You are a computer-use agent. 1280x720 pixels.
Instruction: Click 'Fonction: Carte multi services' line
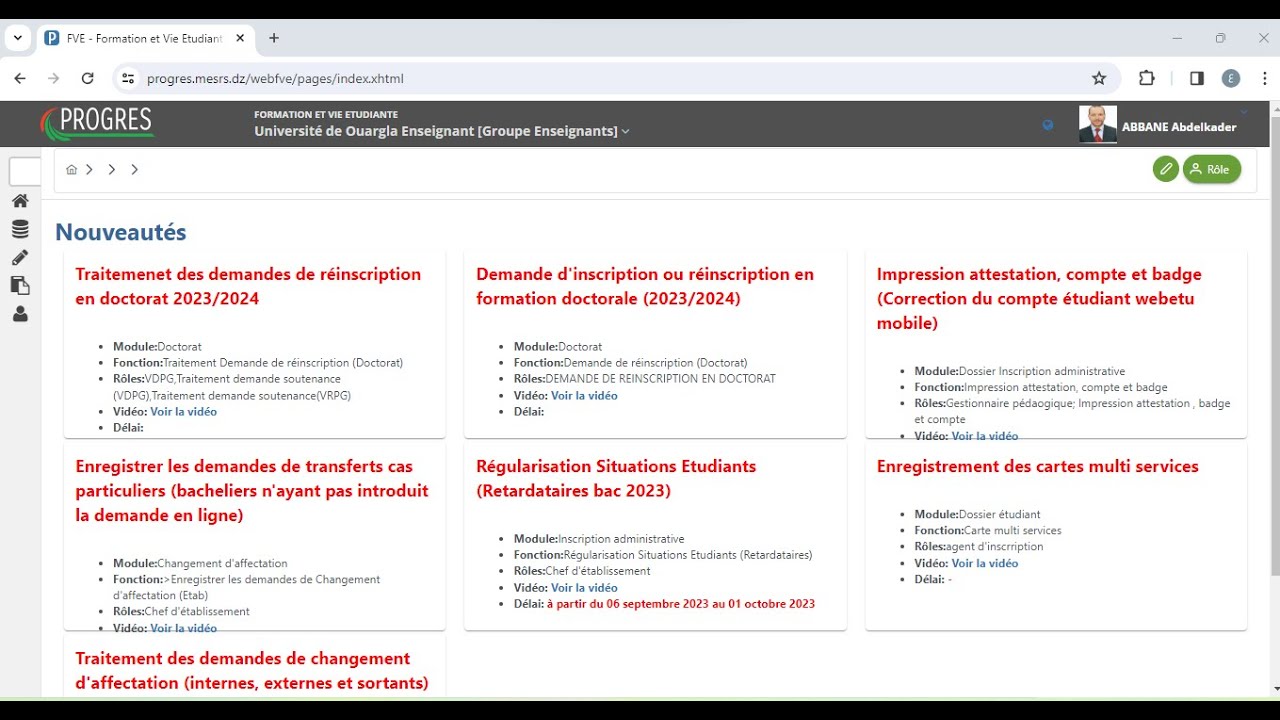988,530
